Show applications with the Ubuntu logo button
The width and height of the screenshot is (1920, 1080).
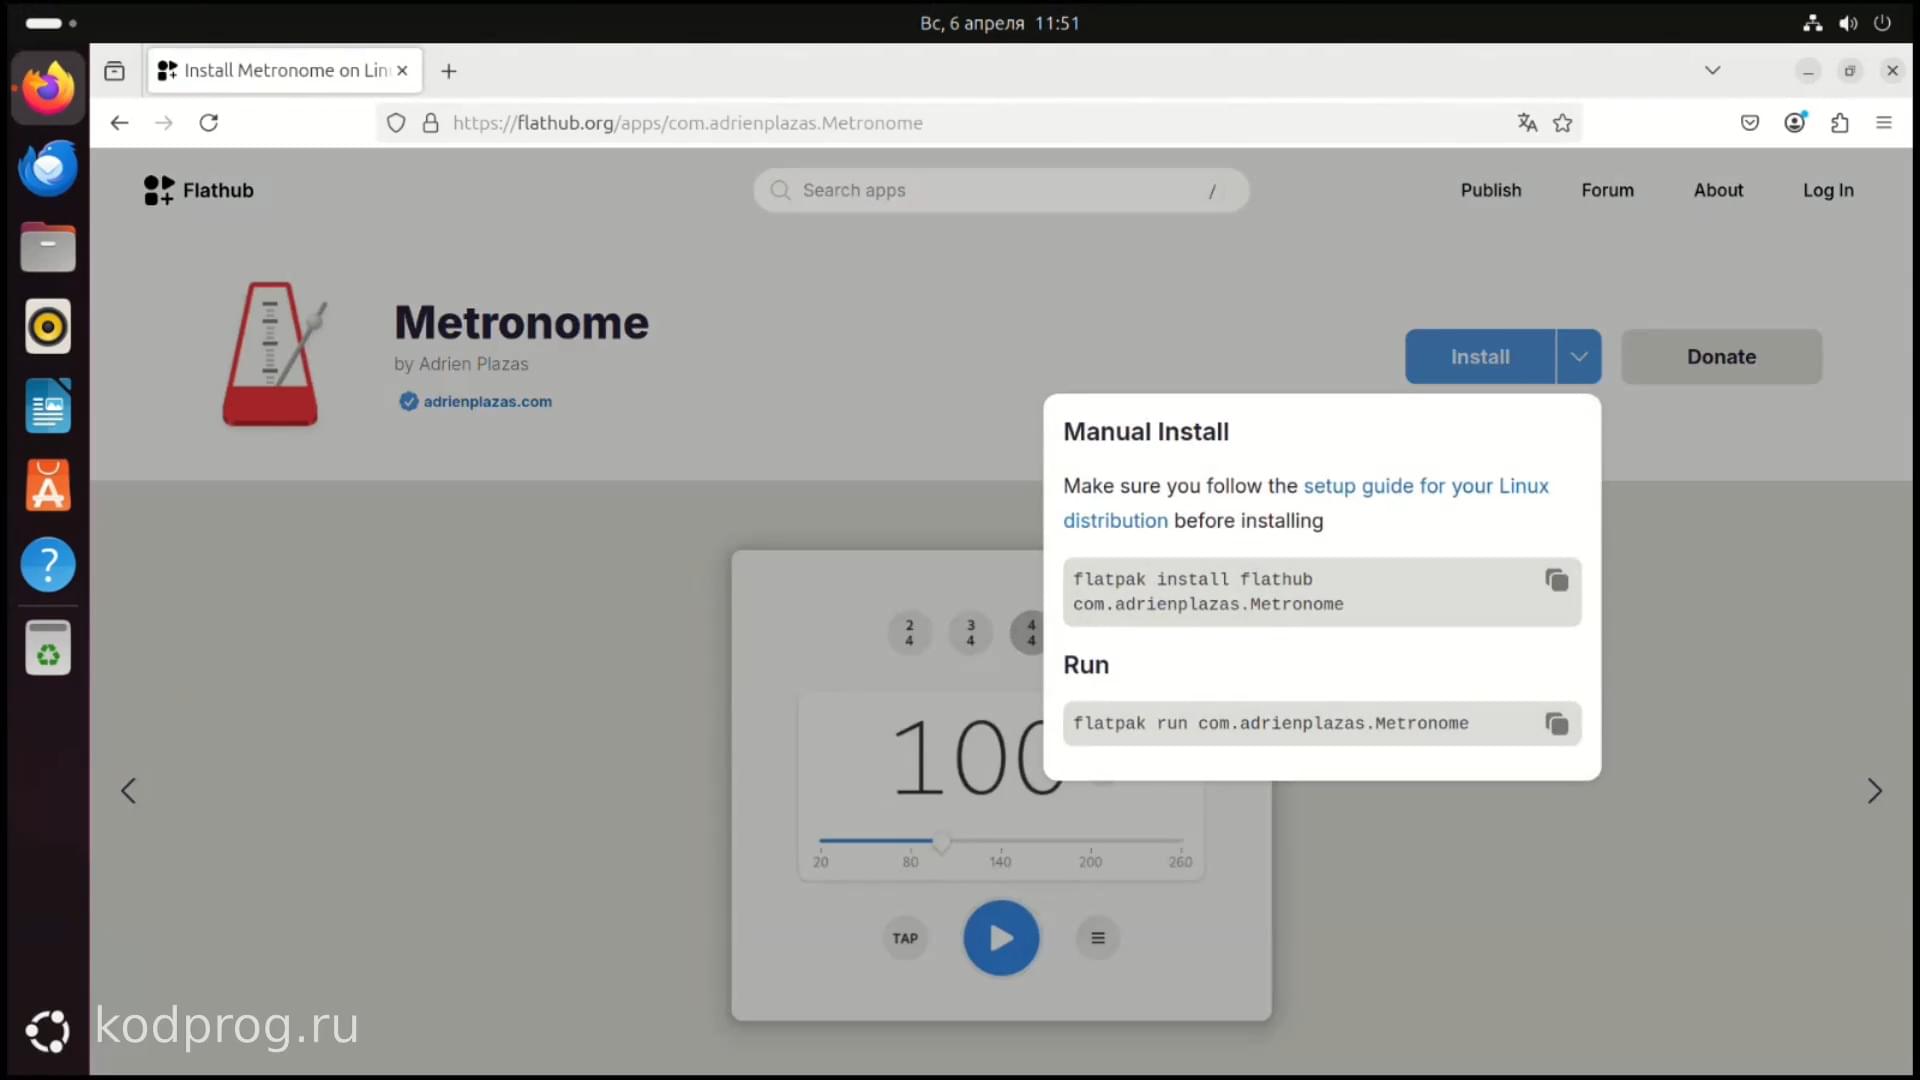[x=48, y=1031]
